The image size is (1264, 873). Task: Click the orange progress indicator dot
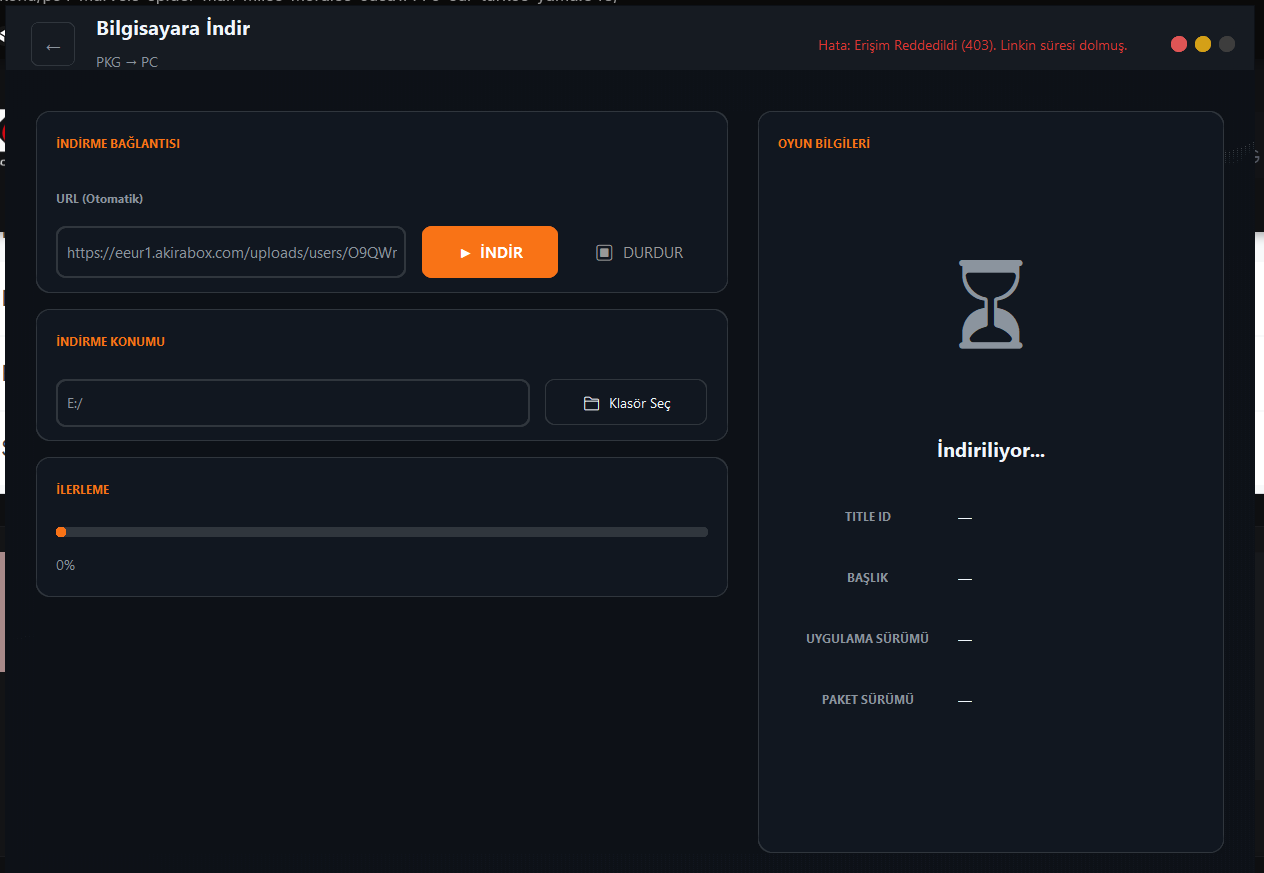[61, 532]
